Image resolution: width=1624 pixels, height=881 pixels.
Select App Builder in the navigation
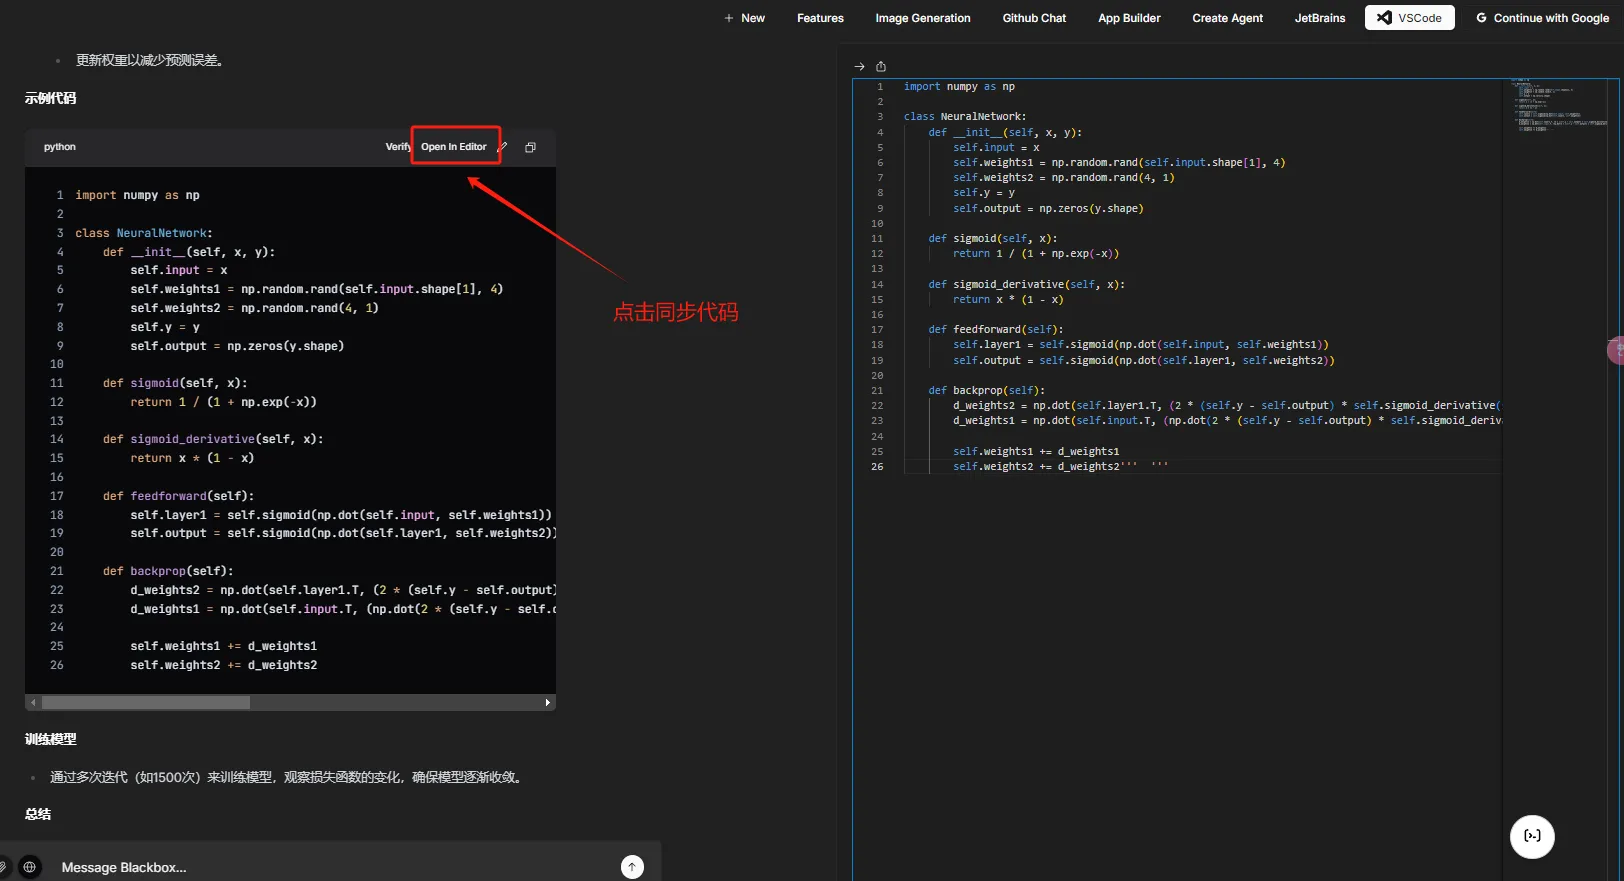pyautogui.click(x=1129, y=18)
